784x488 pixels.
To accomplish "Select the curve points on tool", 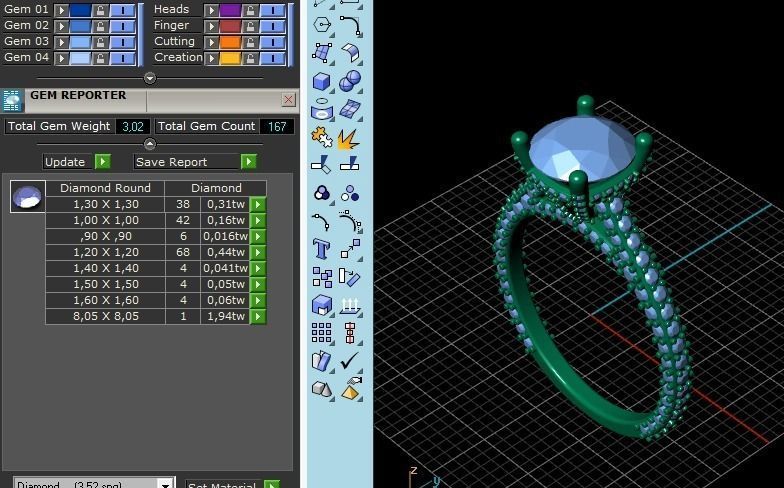I will 350,220.
